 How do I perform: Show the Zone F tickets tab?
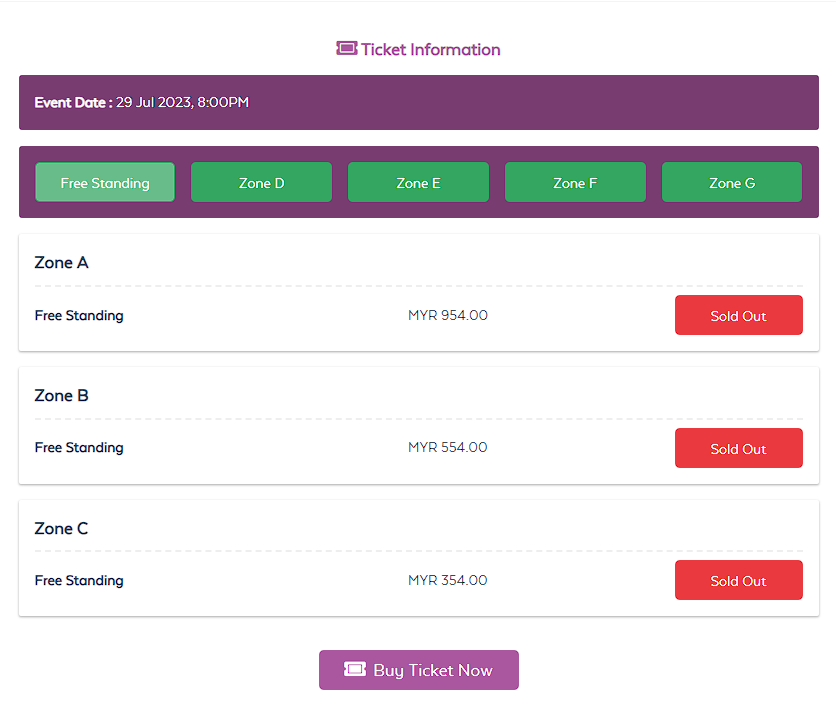tap(575, 182)
